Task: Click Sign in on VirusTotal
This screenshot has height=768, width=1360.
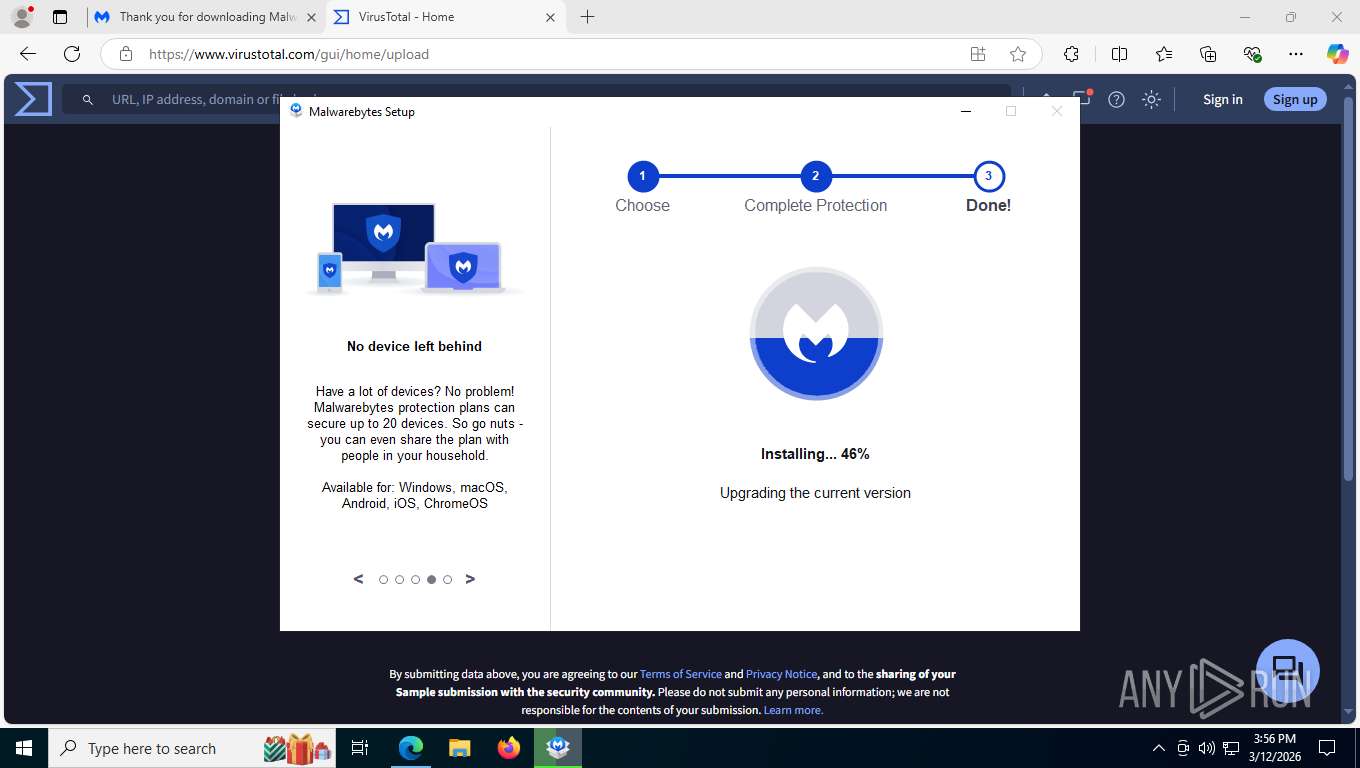Action: point(1223,99)
